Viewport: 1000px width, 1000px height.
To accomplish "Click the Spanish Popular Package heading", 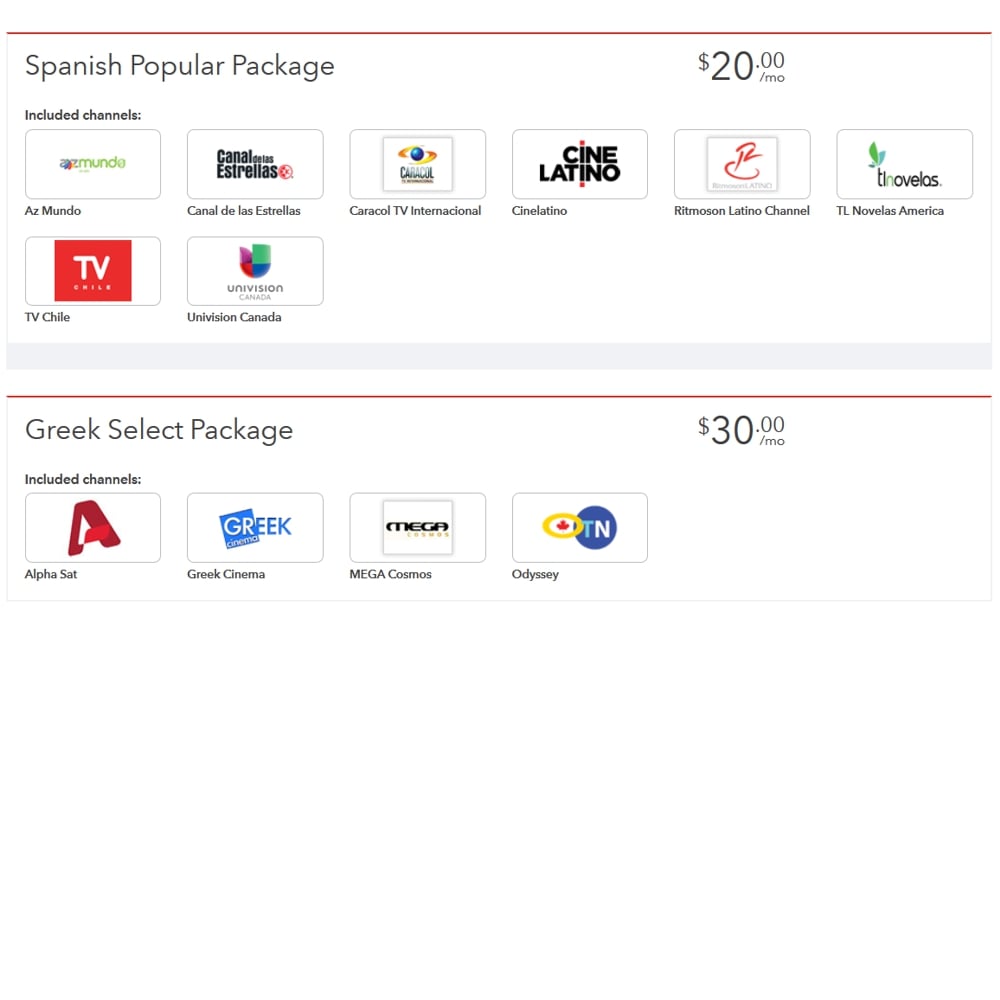I will point(180,66).
